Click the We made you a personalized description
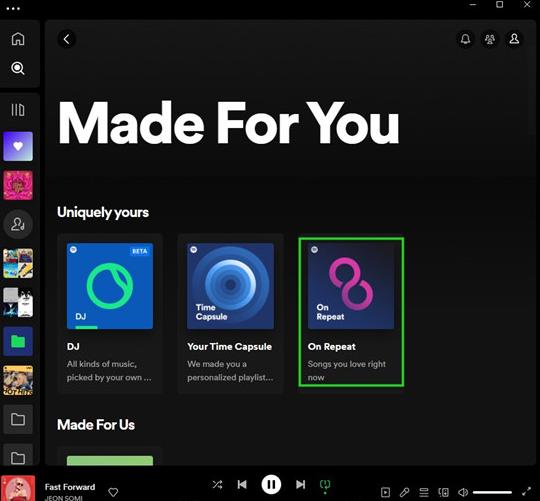 tap(230, 371)
